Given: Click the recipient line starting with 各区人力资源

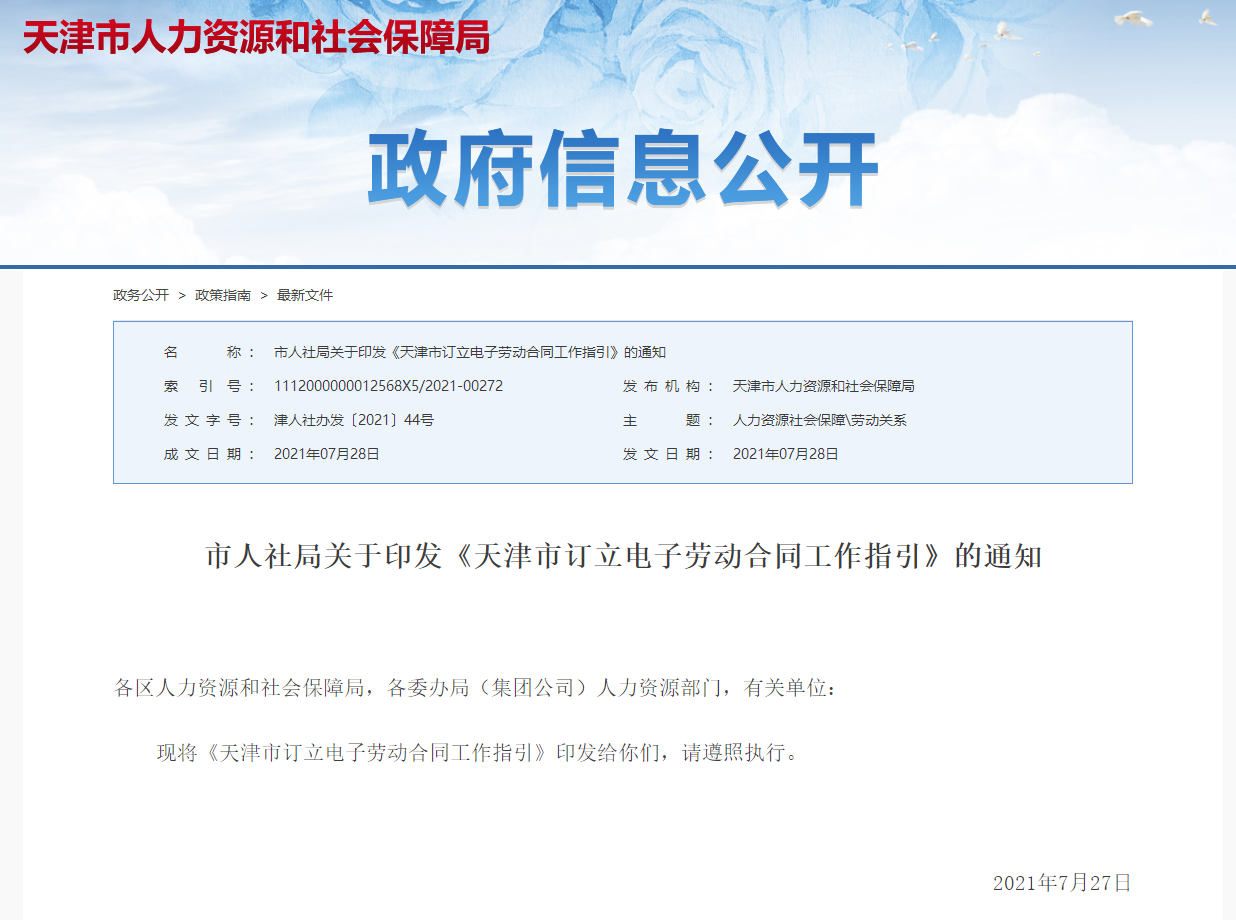Looking at the screenshot, I should point(475,688).
